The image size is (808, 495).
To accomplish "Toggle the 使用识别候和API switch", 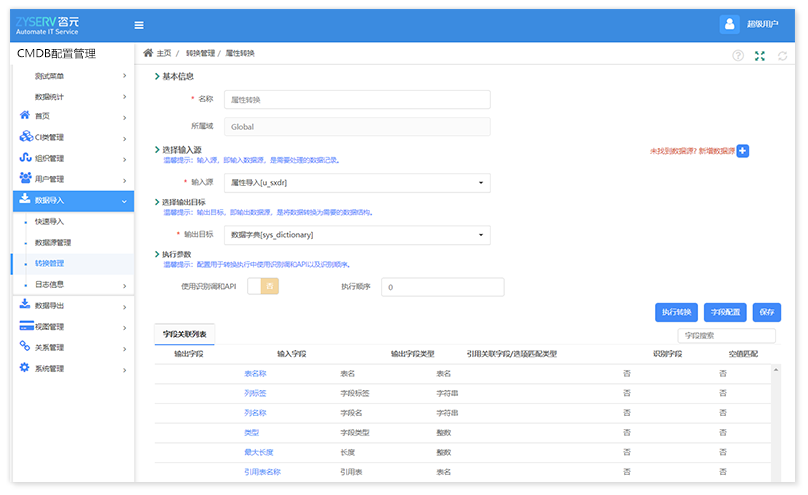I will tap(262, 287).
